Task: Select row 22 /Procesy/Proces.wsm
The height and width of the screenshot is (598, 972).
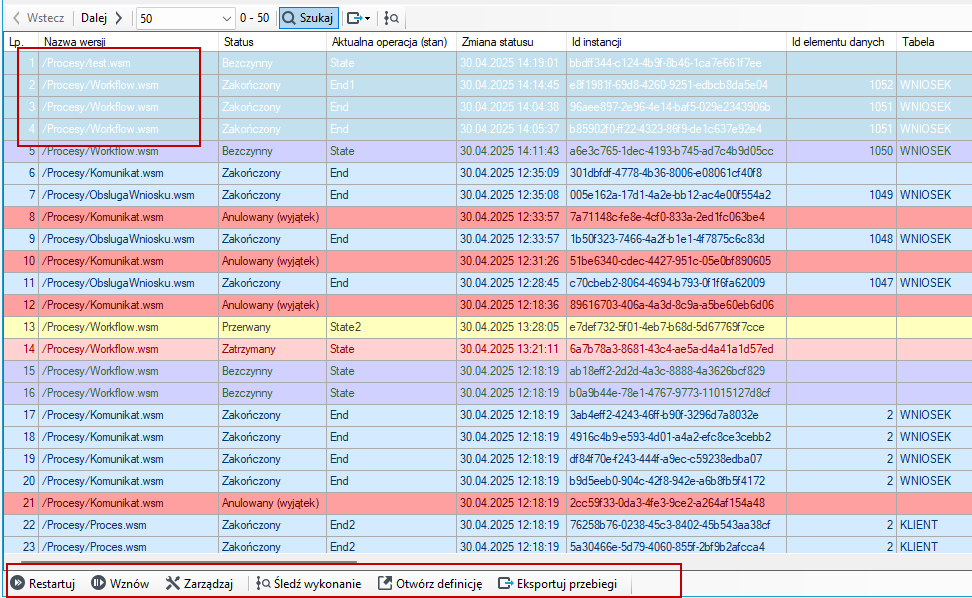Action: 487,525
